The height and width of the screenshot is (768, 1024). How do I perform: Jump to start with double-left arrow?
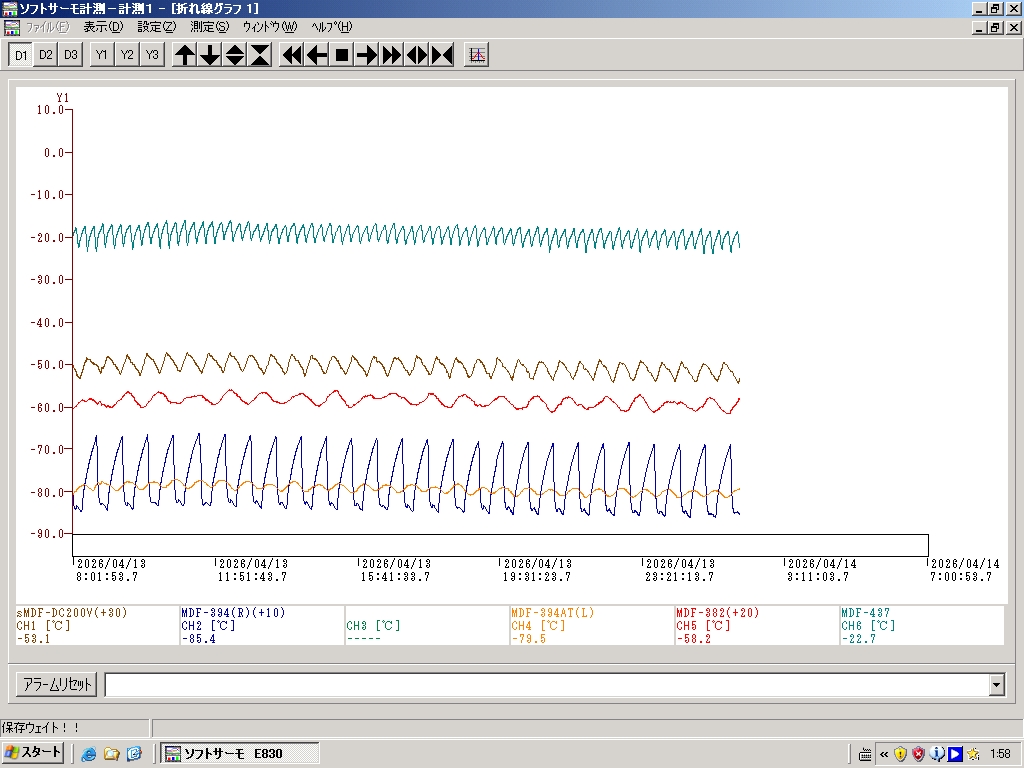[291, 55]
